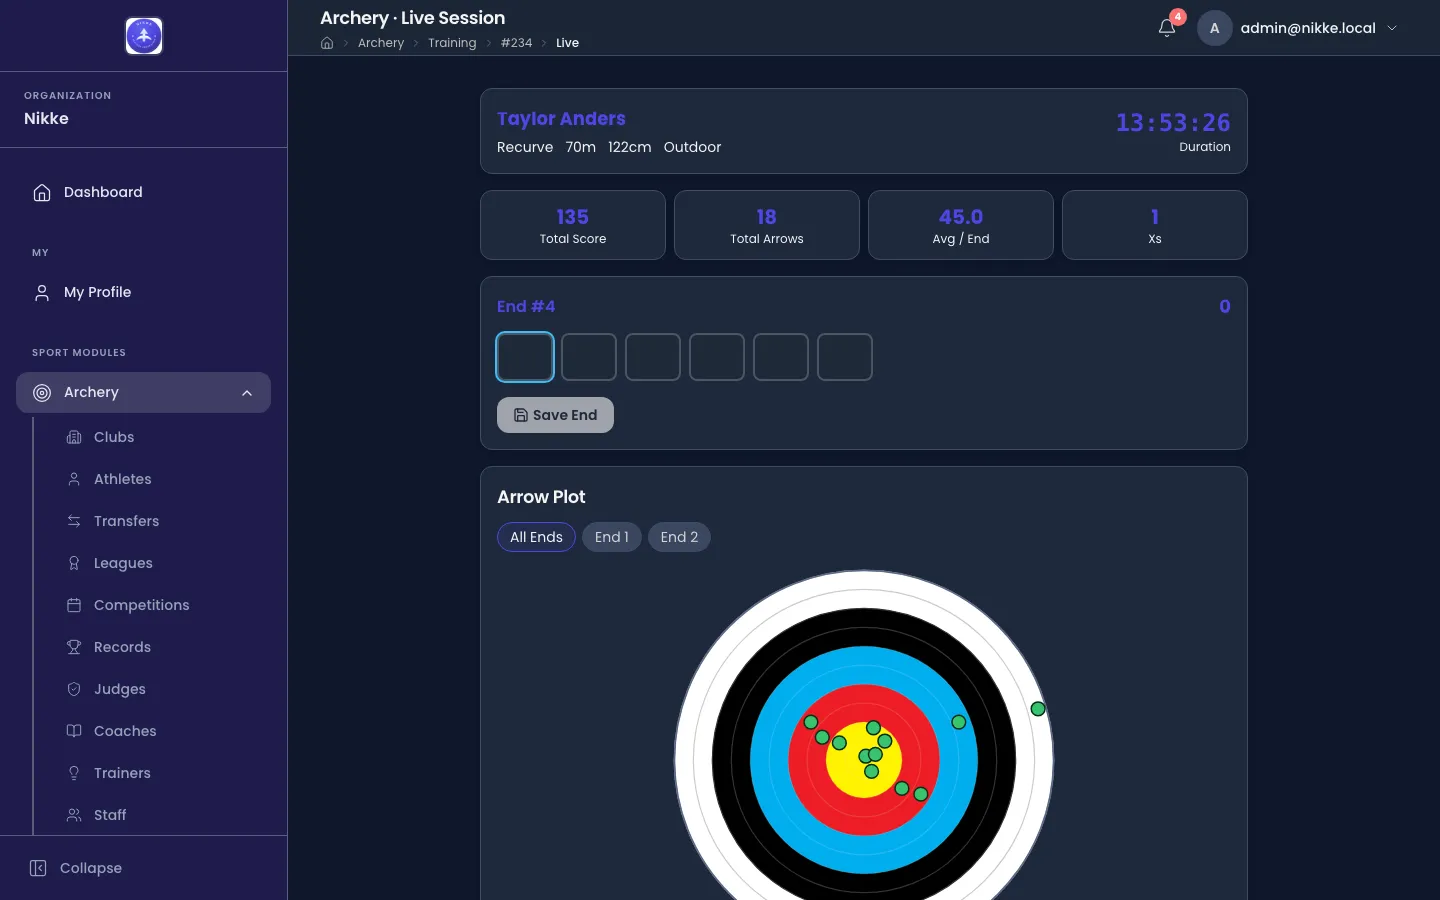Click the Leagues ribbon icon
1440x900 pixels.
tap(74, 563)
